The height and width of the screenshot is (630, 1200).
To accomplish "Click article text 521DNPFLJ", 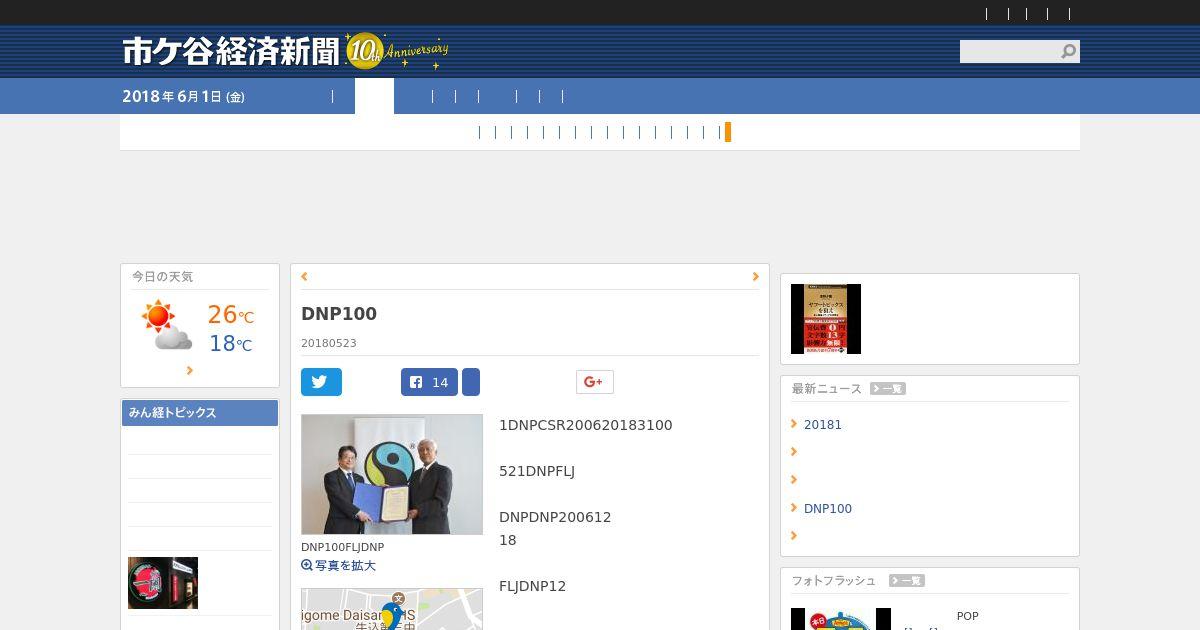I will (x=537, y=471).
